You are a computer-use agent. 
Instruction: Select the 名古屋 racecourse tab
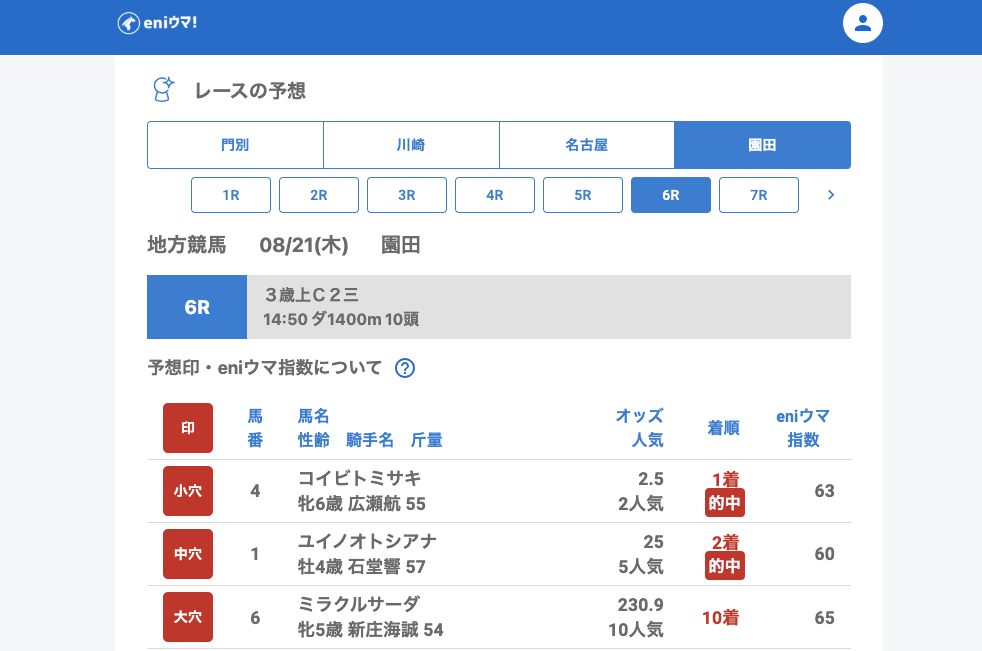587,145
